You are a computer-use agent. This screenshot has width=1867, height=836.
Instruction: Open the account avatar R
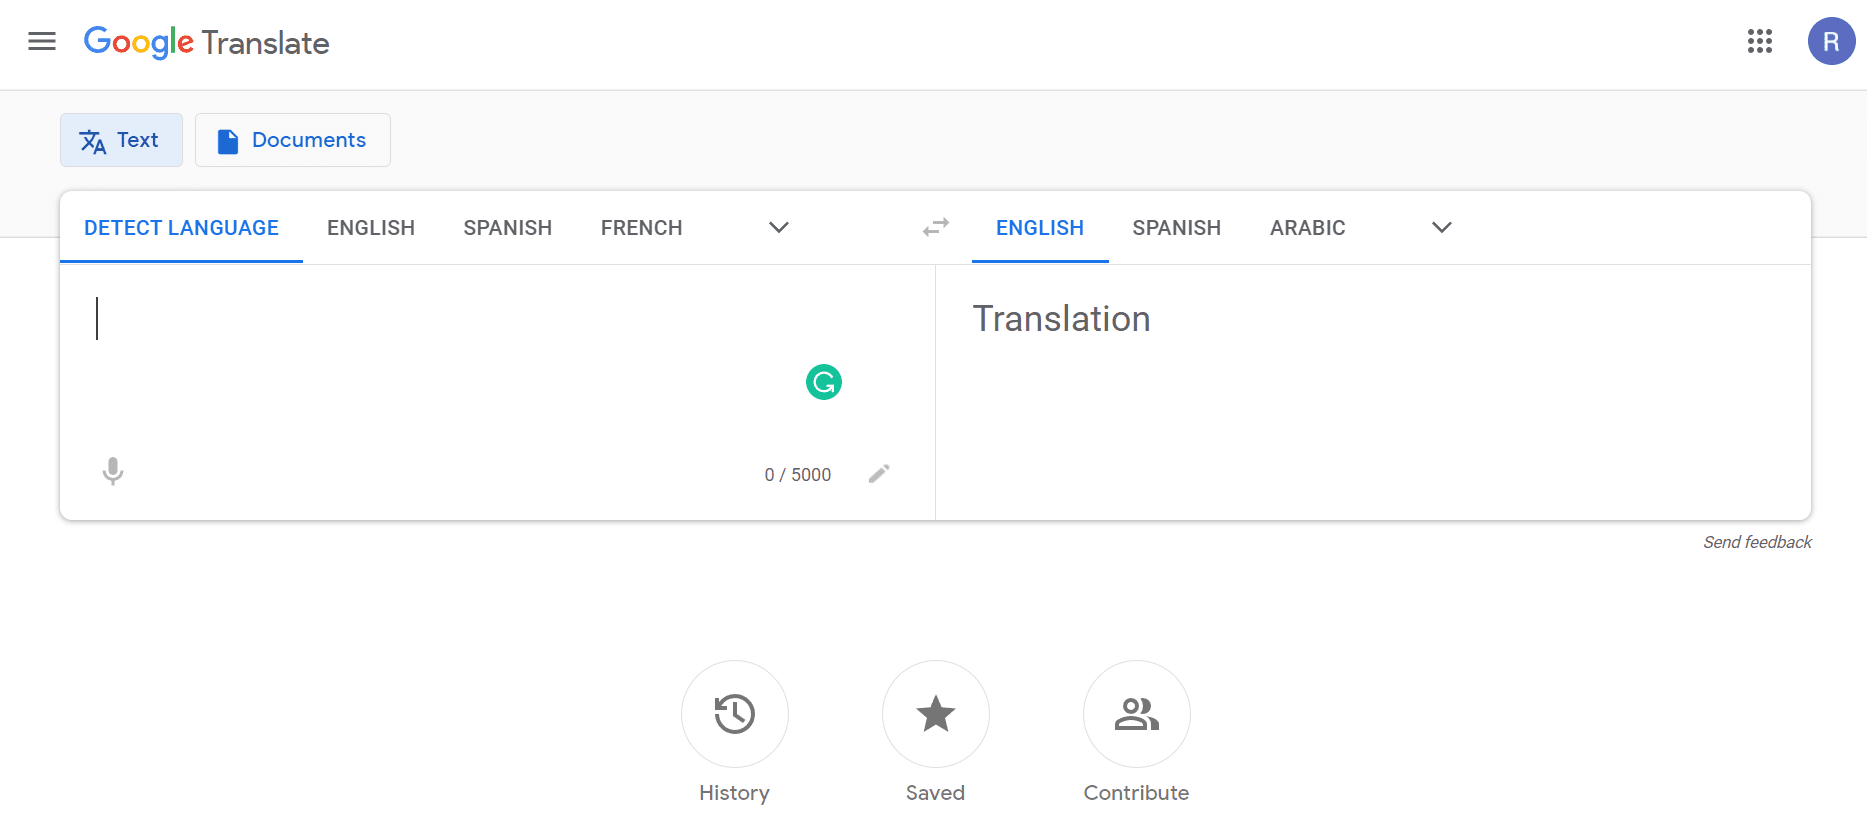1832,41
